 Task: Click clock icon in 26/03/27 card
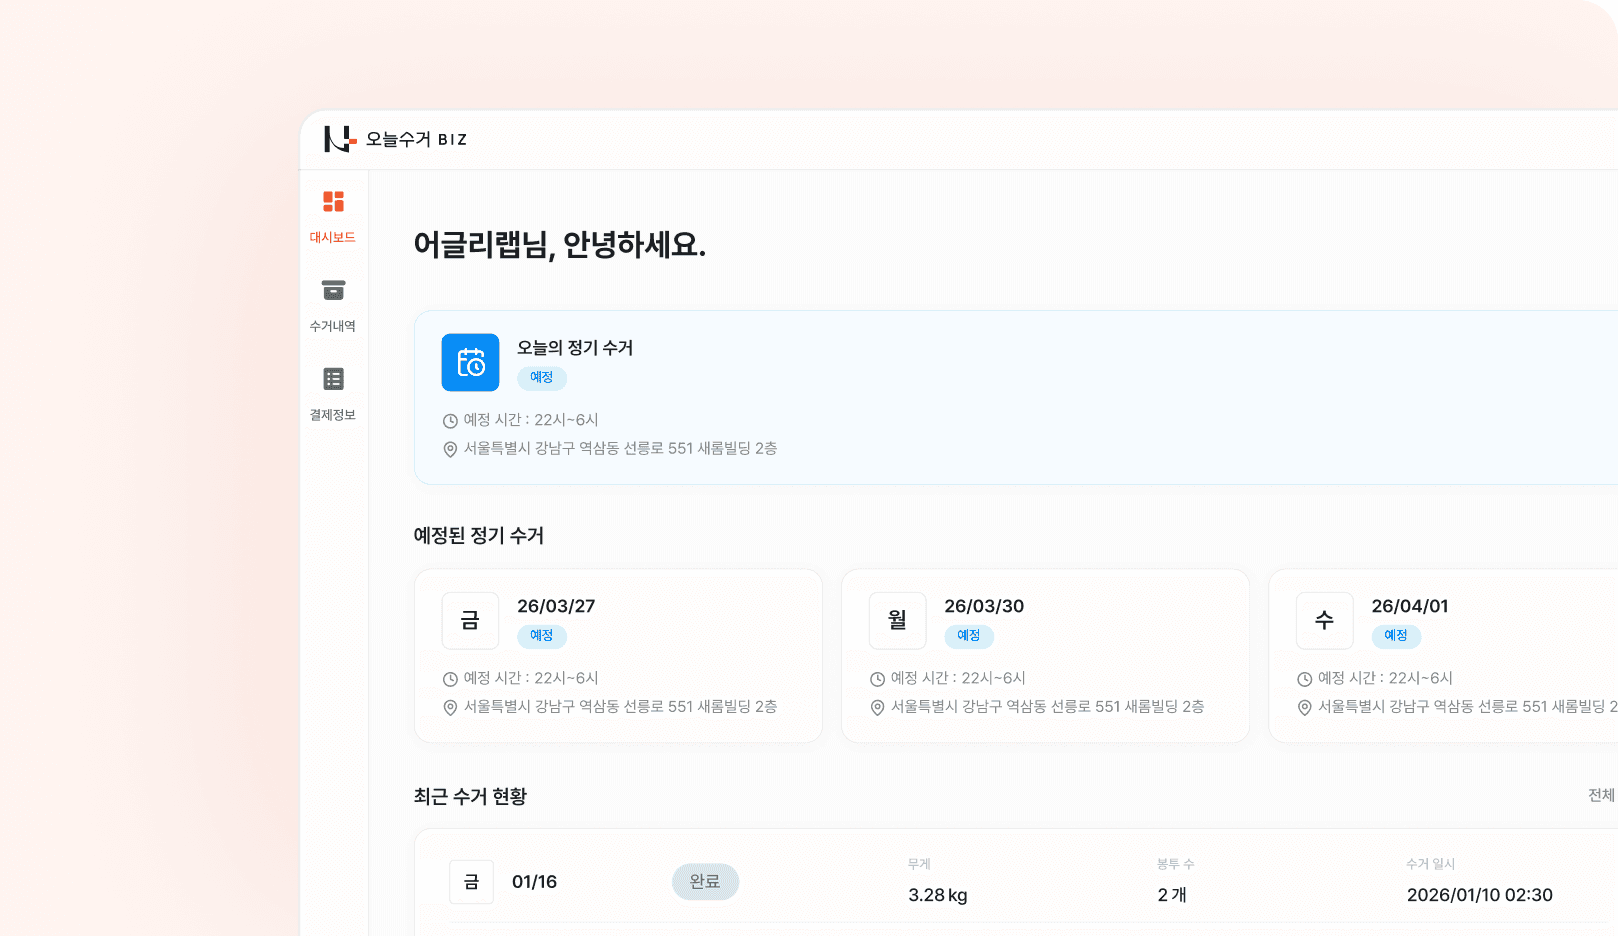[450, 679]
